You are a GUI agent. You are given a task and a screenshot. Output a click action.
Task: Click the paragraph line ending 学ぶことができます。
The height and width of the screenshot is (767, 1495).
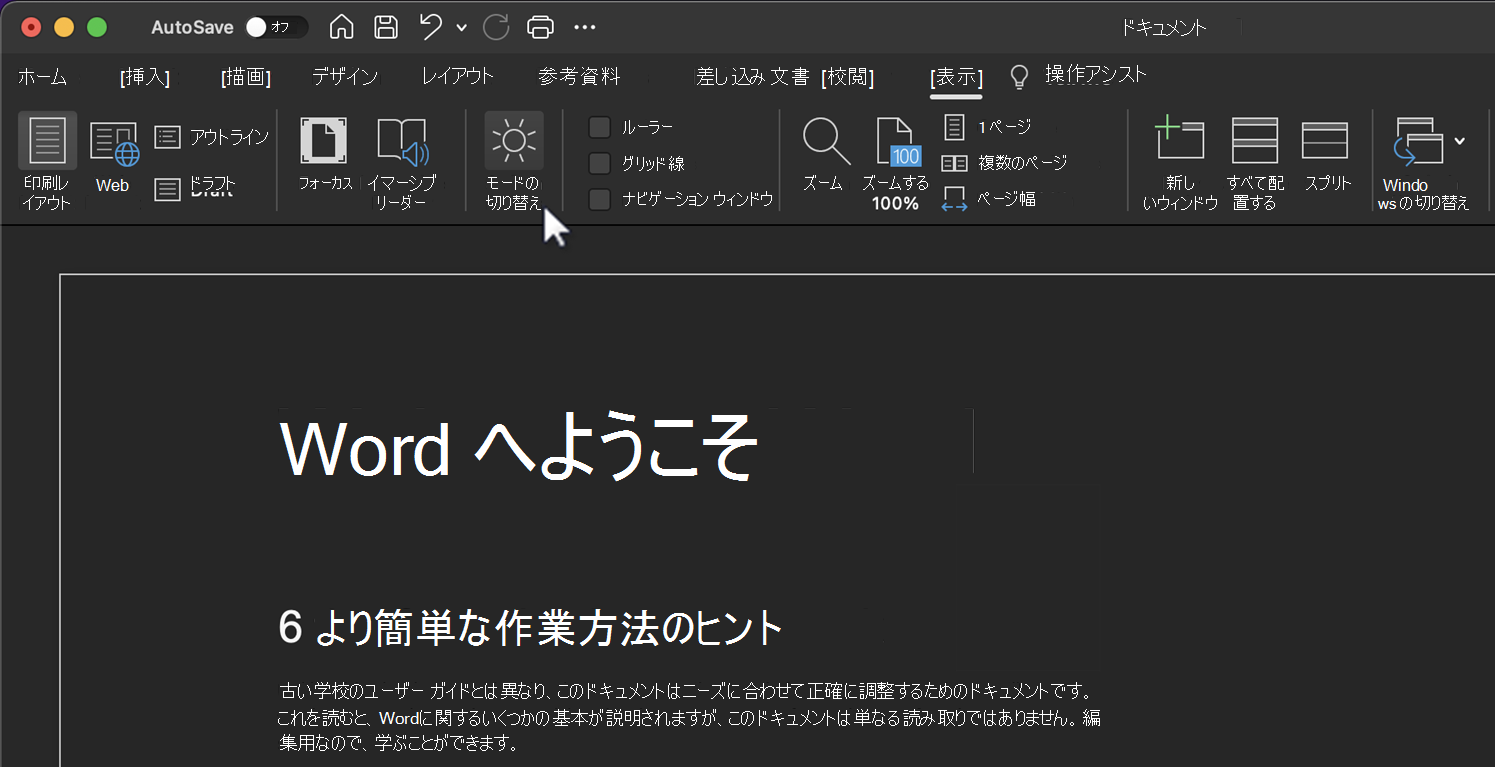(399, 744)
